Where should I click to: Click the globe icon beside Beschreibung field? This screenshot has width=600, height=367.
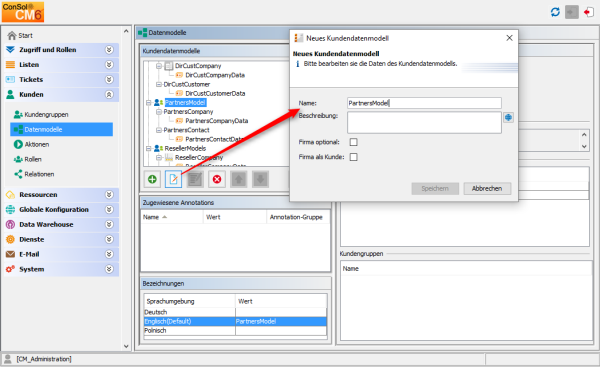(508, 117)
